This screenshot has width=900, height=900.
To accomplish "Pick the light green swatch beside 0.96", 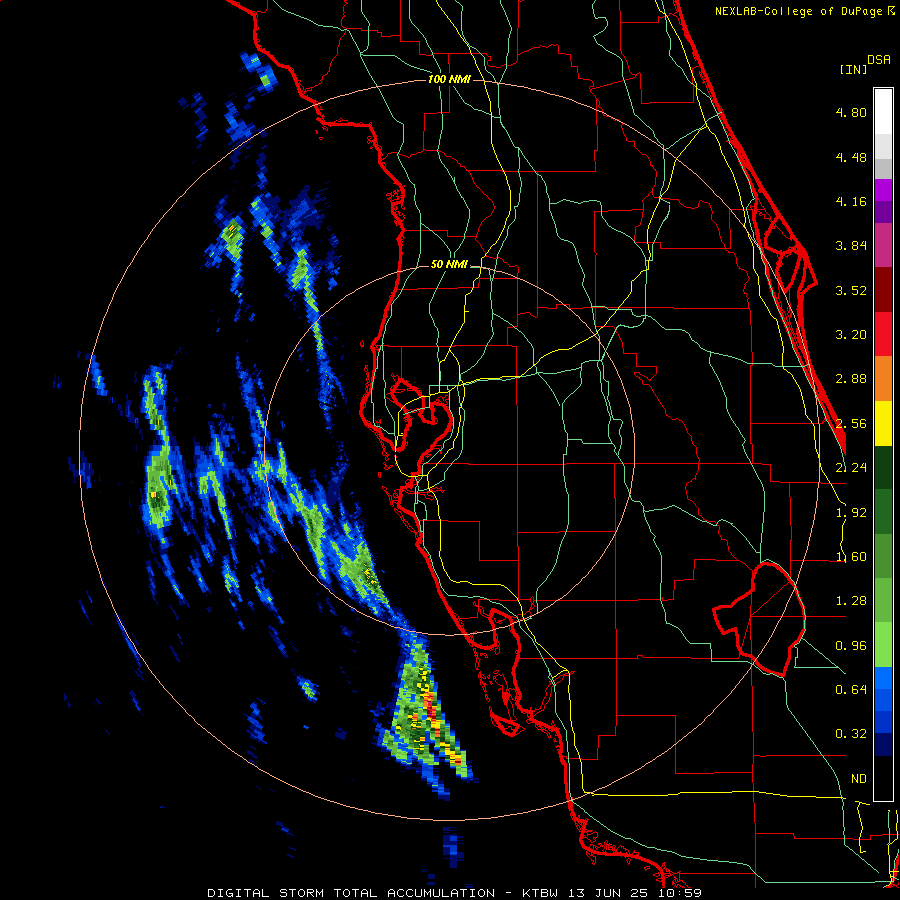I will [883, 645].
